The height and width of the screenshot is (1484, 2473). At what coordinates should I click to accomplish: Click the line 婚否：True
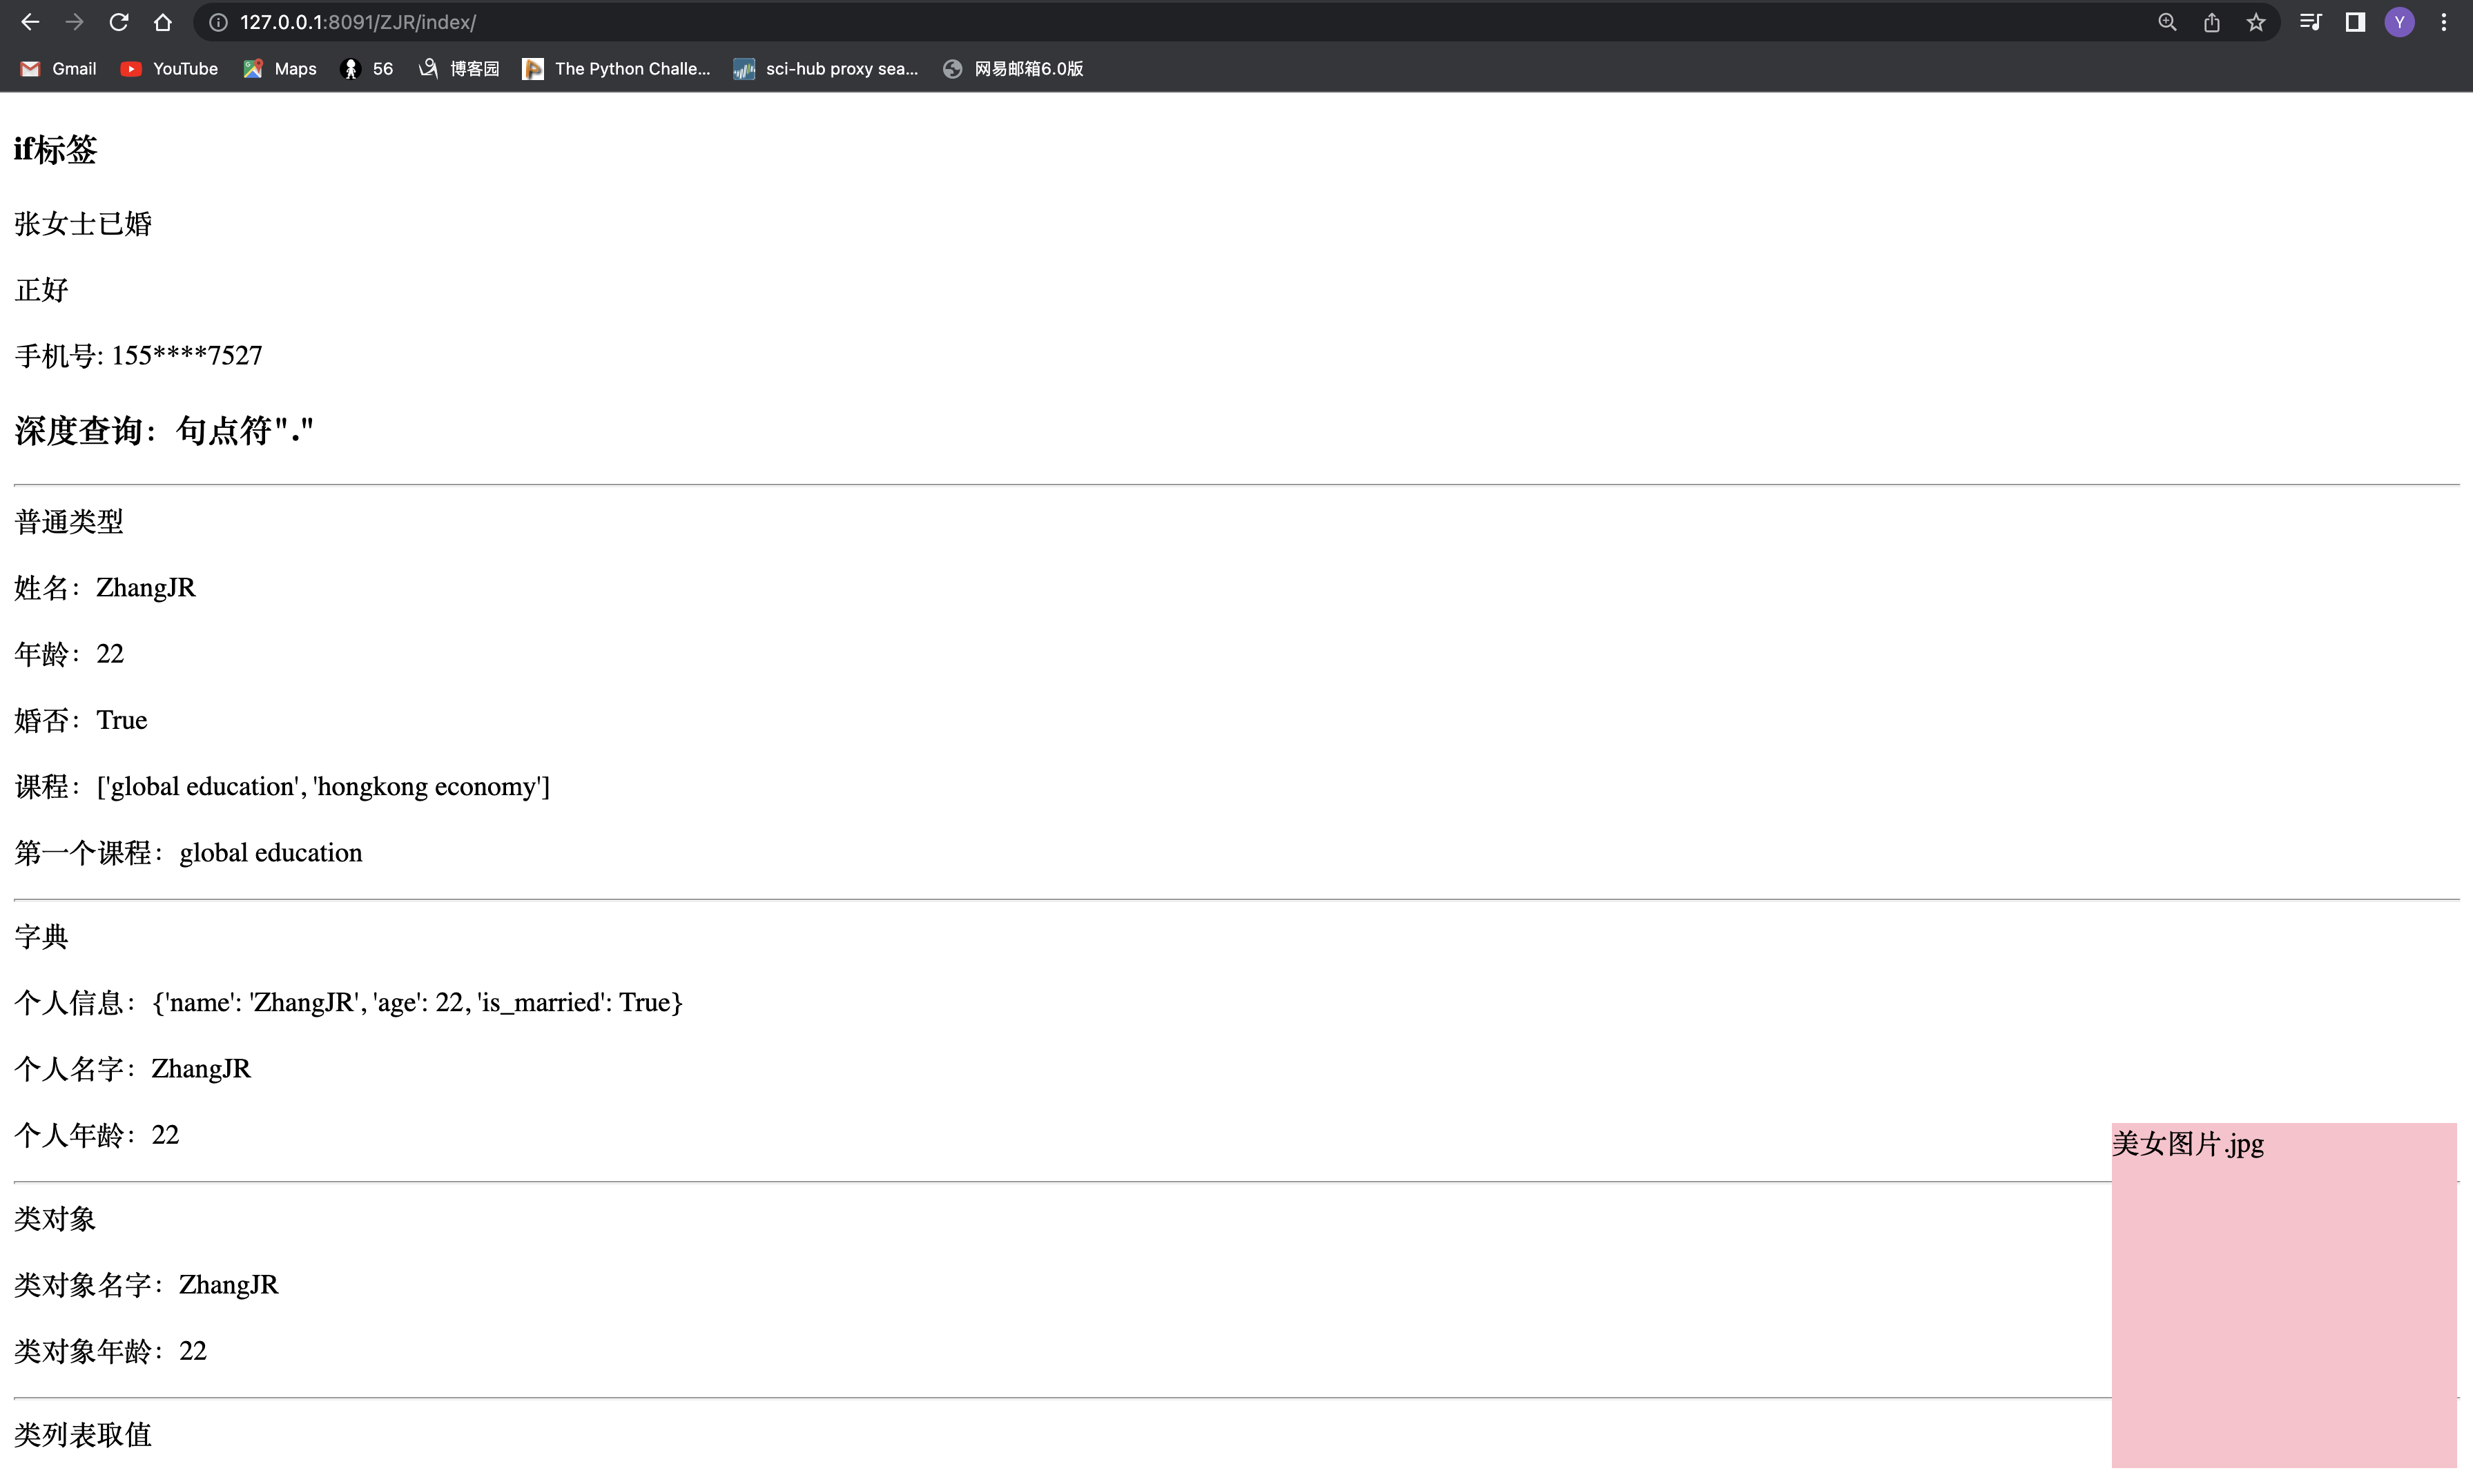click(x=81, y=720)
